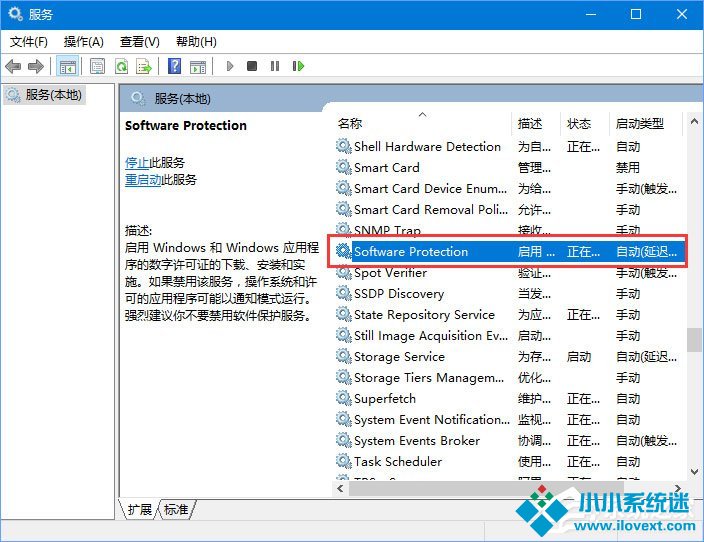The width and height of the screenshot is (704, 542).
Task: Switch to the 扩展 tab
Action: click(139, 510)
